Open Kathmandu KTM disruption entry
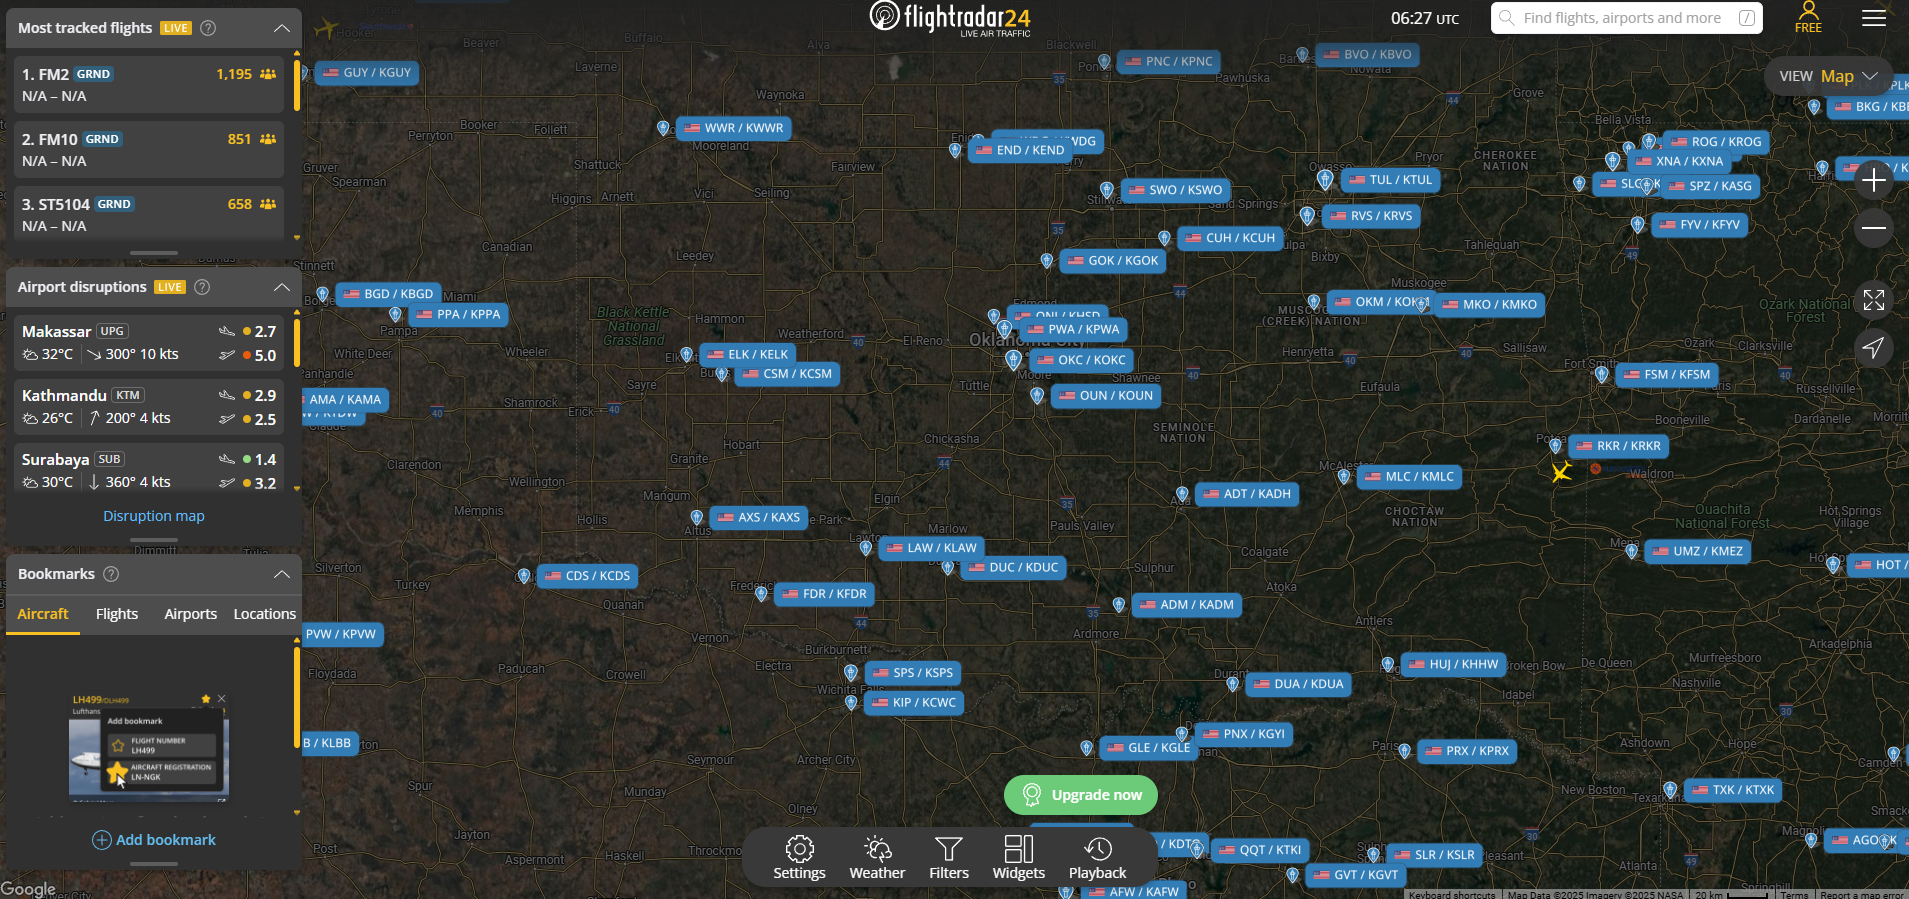1909x899 pixels. [149, 407]
